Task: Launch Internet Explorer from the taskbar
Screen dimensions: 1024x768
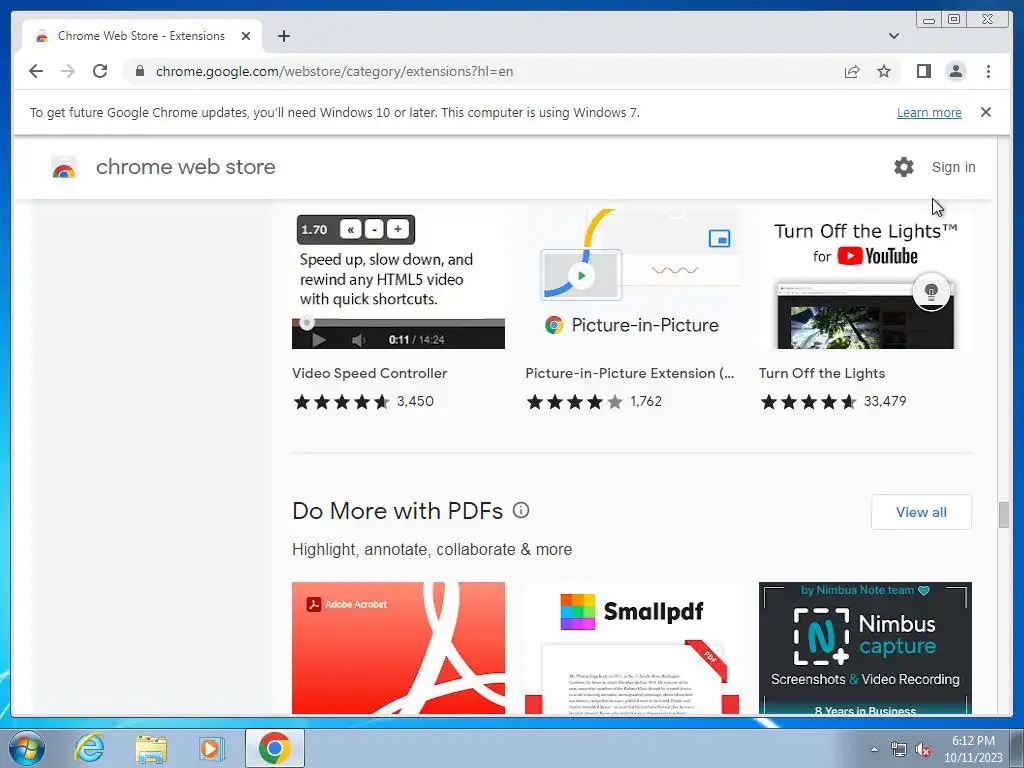Action: [x=89, y=748]
